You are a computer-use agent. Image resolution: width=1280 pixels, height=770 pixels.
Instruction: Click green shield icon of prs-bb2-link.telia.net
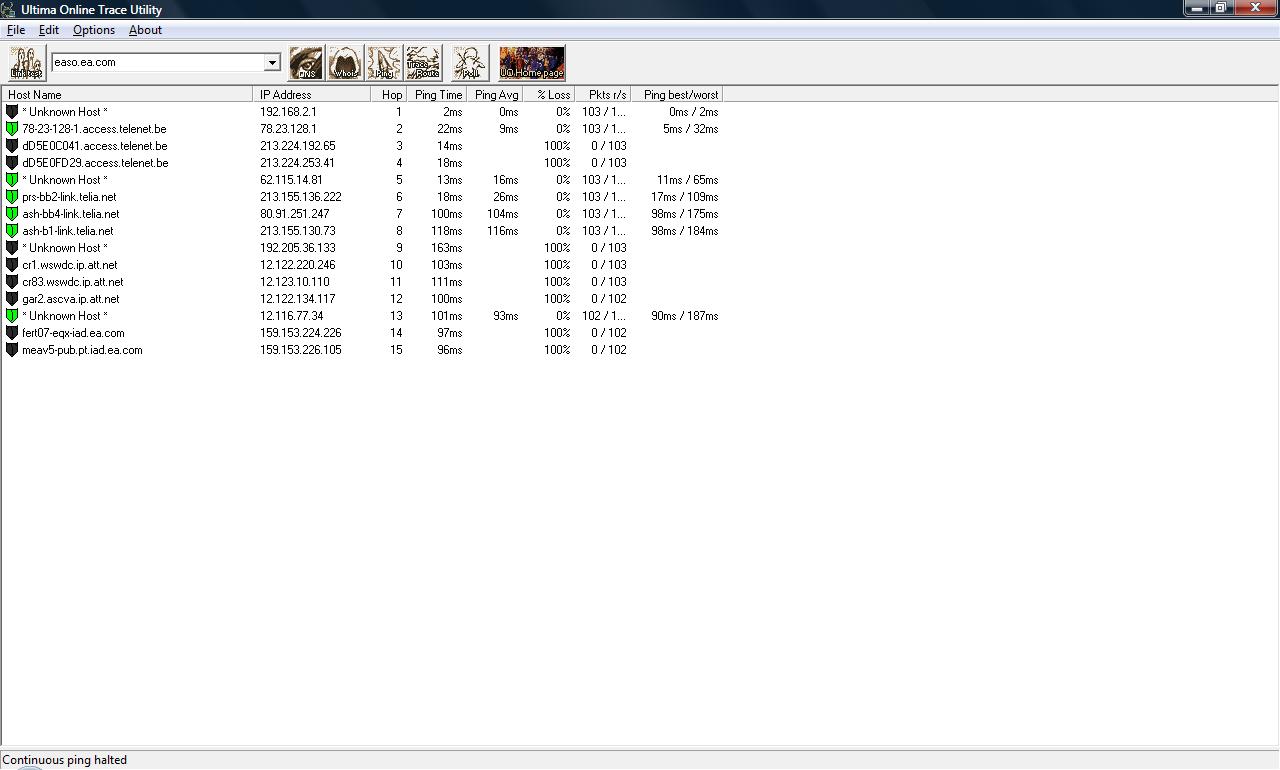[12, 197]
